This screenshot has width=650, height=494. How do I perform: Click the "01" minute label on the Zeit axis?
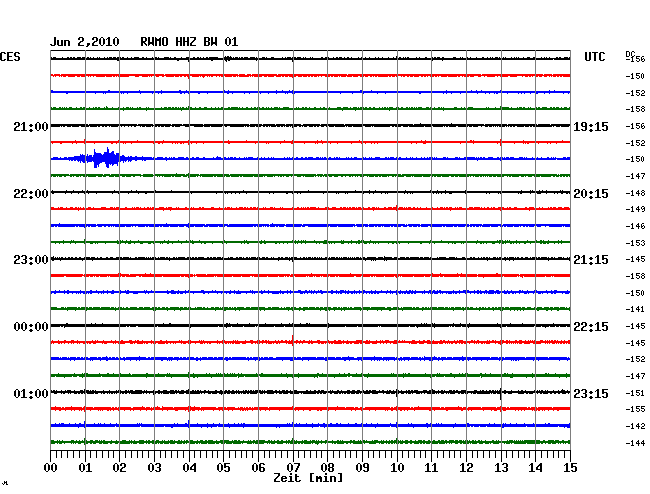tap(85, 467)
